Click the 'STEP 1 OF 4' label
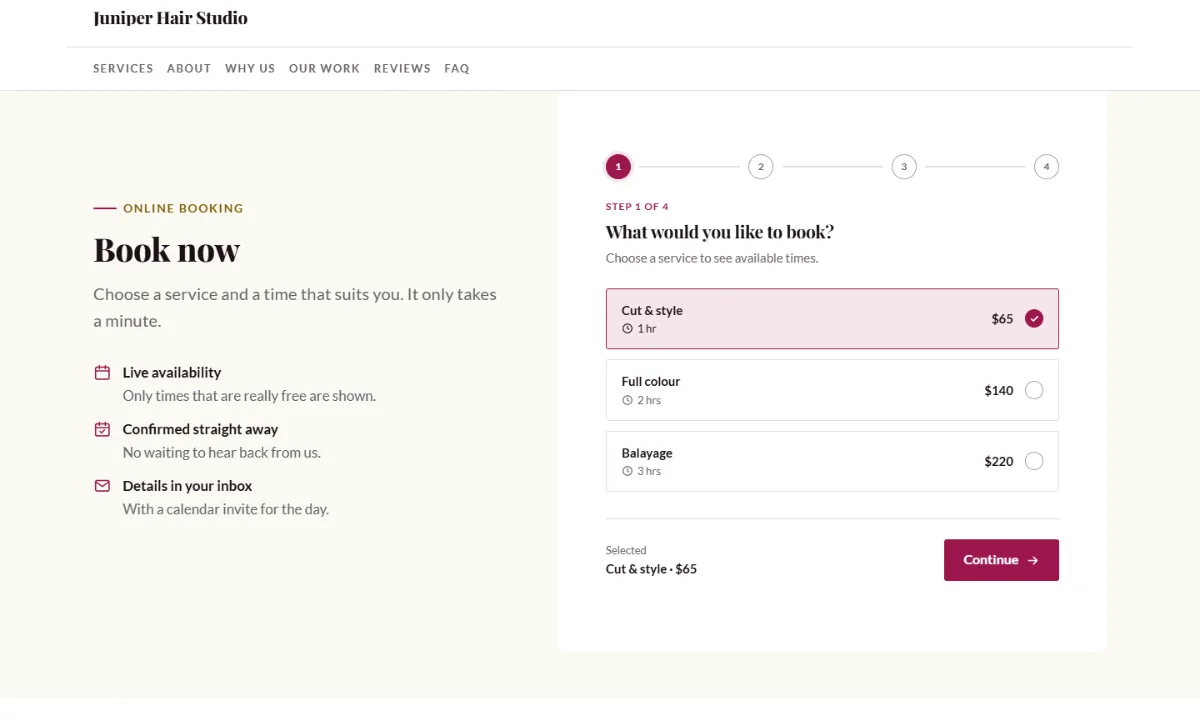1200x721 pixels. point(637,207)
